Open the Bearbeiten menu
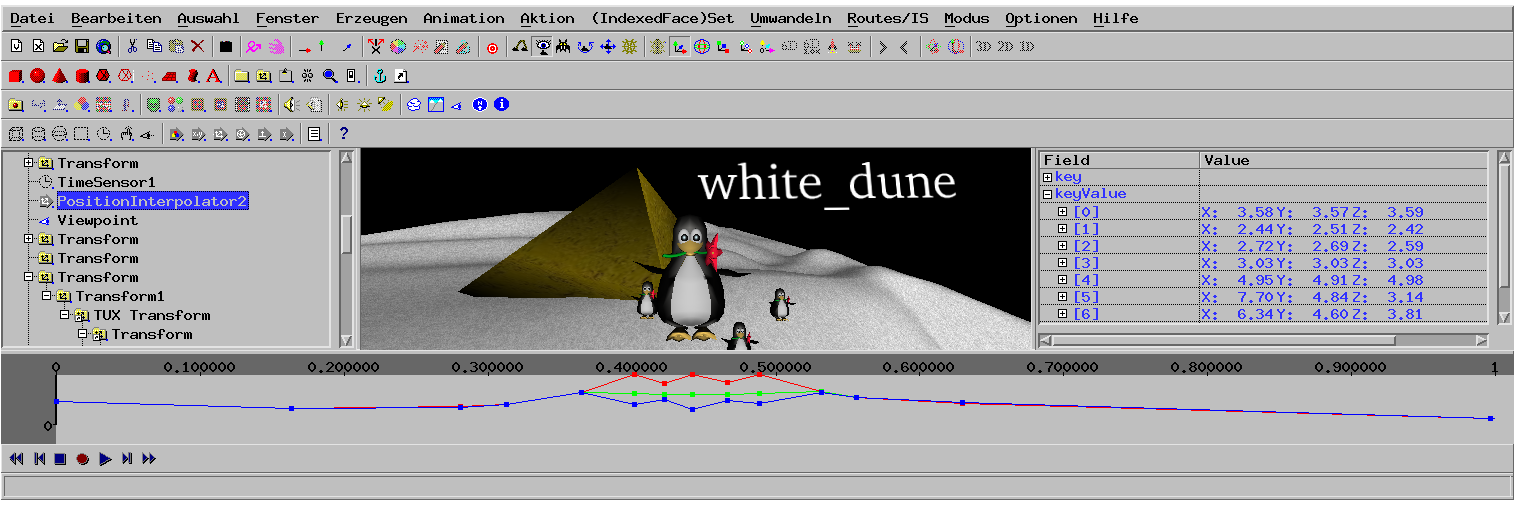Image resolution: width=1515 pixels, height=505 pixels. 116,18
